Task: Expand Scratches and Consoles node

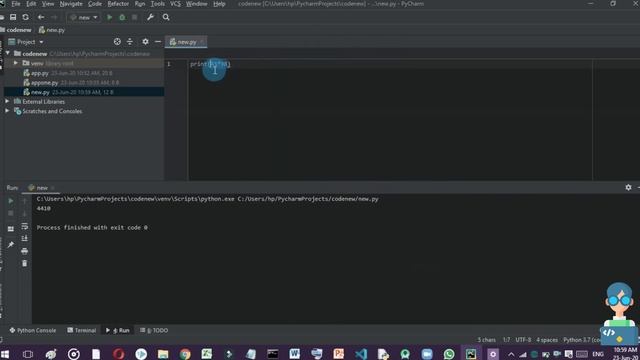Action: coord(7,111)
